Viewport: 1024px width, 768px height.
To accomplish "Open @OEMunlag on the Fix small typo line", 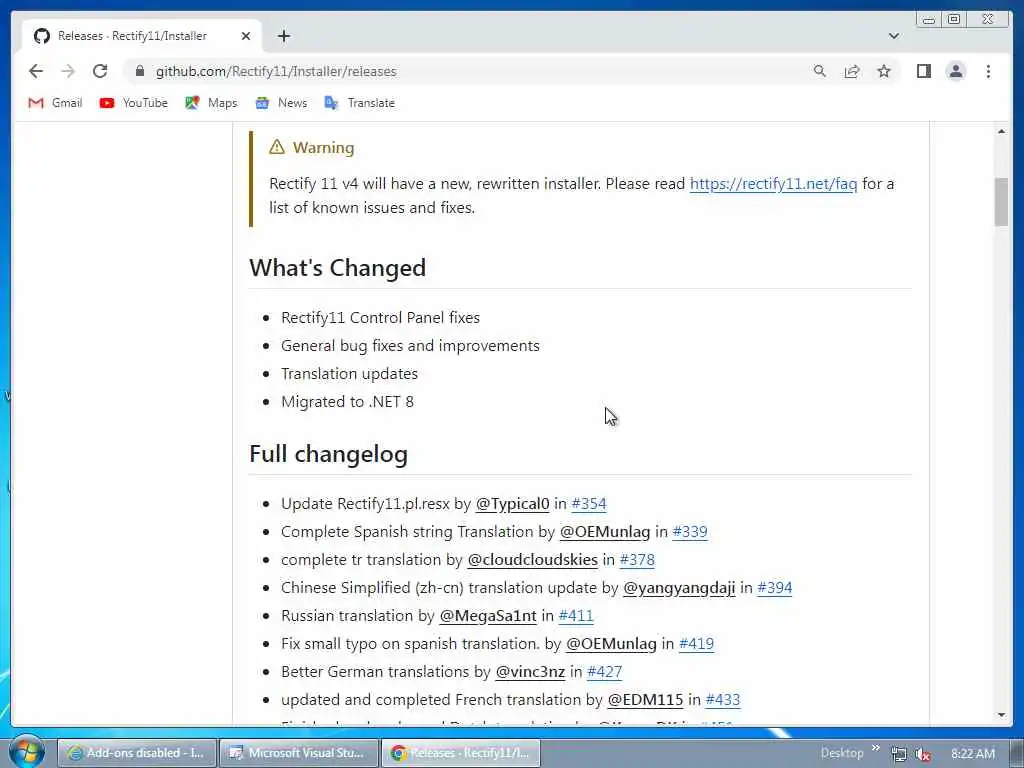I will 611,645.
